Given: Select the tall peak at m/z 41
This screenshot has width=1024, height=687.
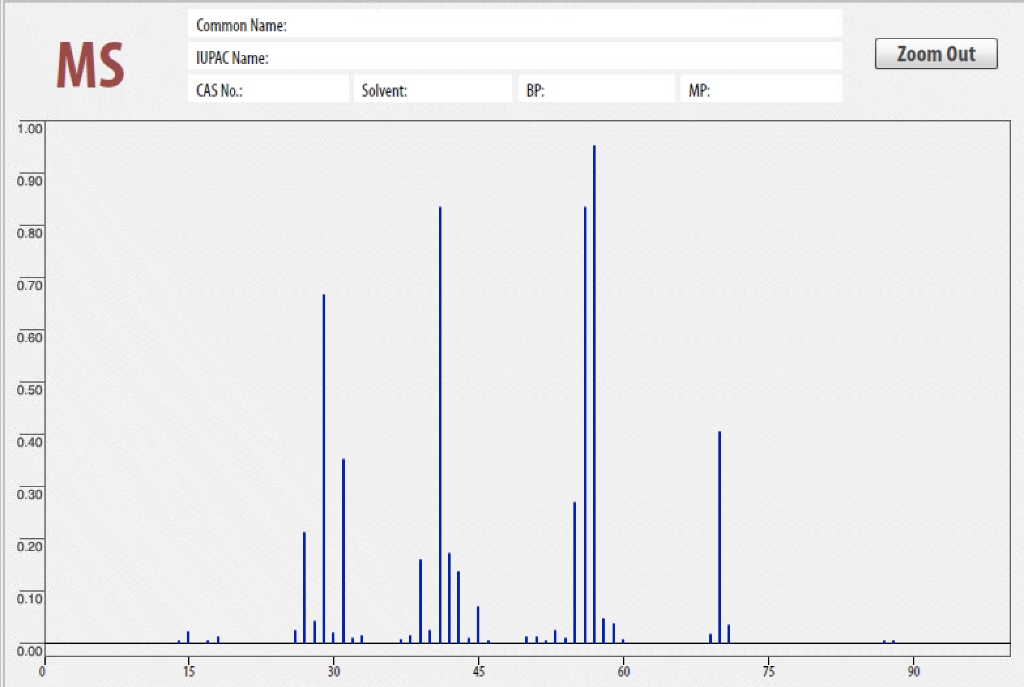Looking at the screenshot, I should [x=440, y=420].
